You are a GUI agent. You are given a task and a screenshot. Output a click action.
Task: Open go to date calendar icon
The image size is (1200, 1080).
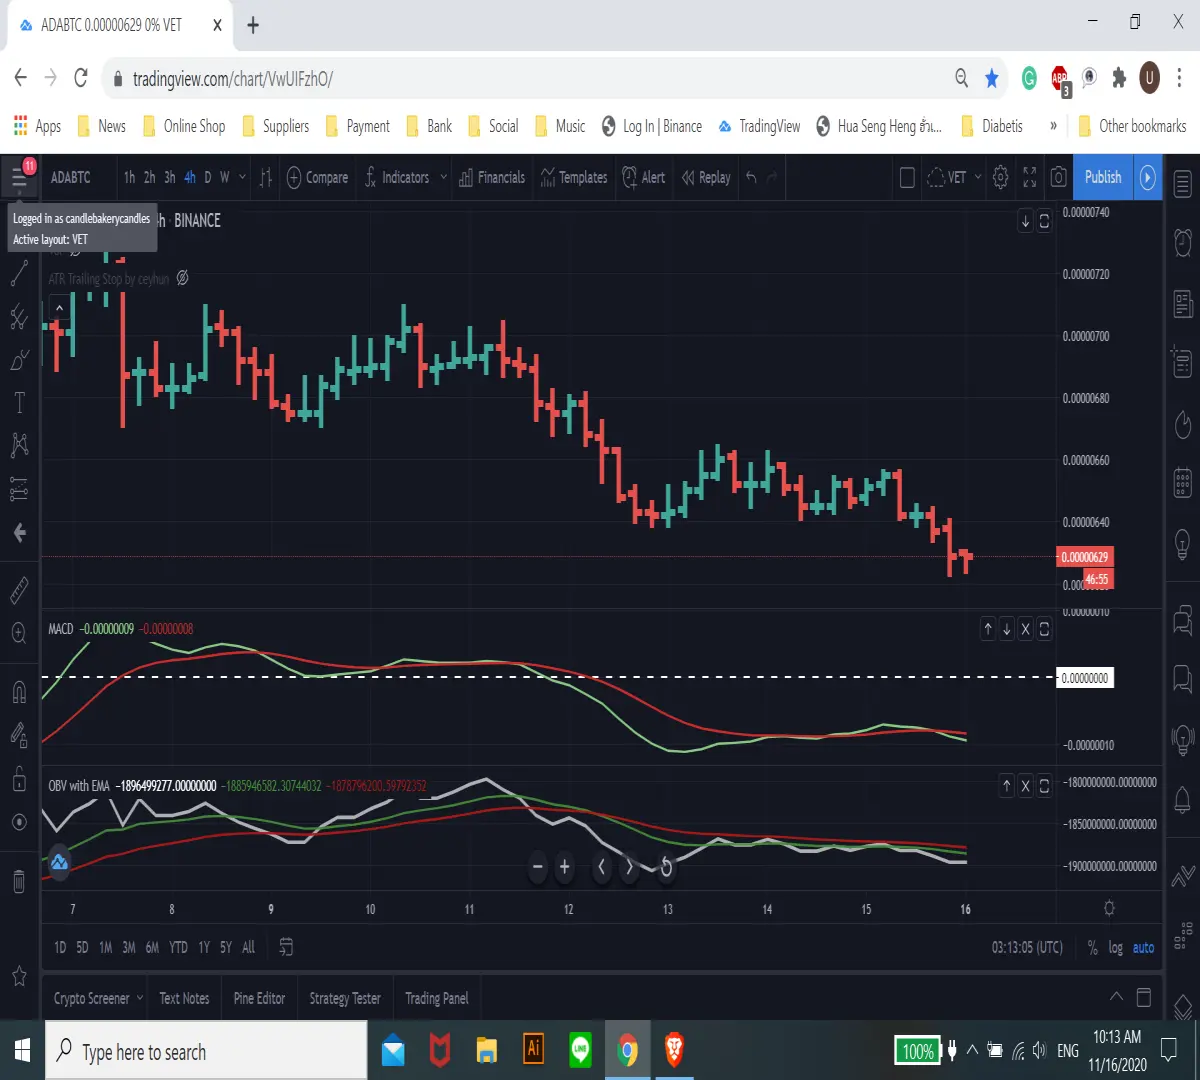coord(286,947)
